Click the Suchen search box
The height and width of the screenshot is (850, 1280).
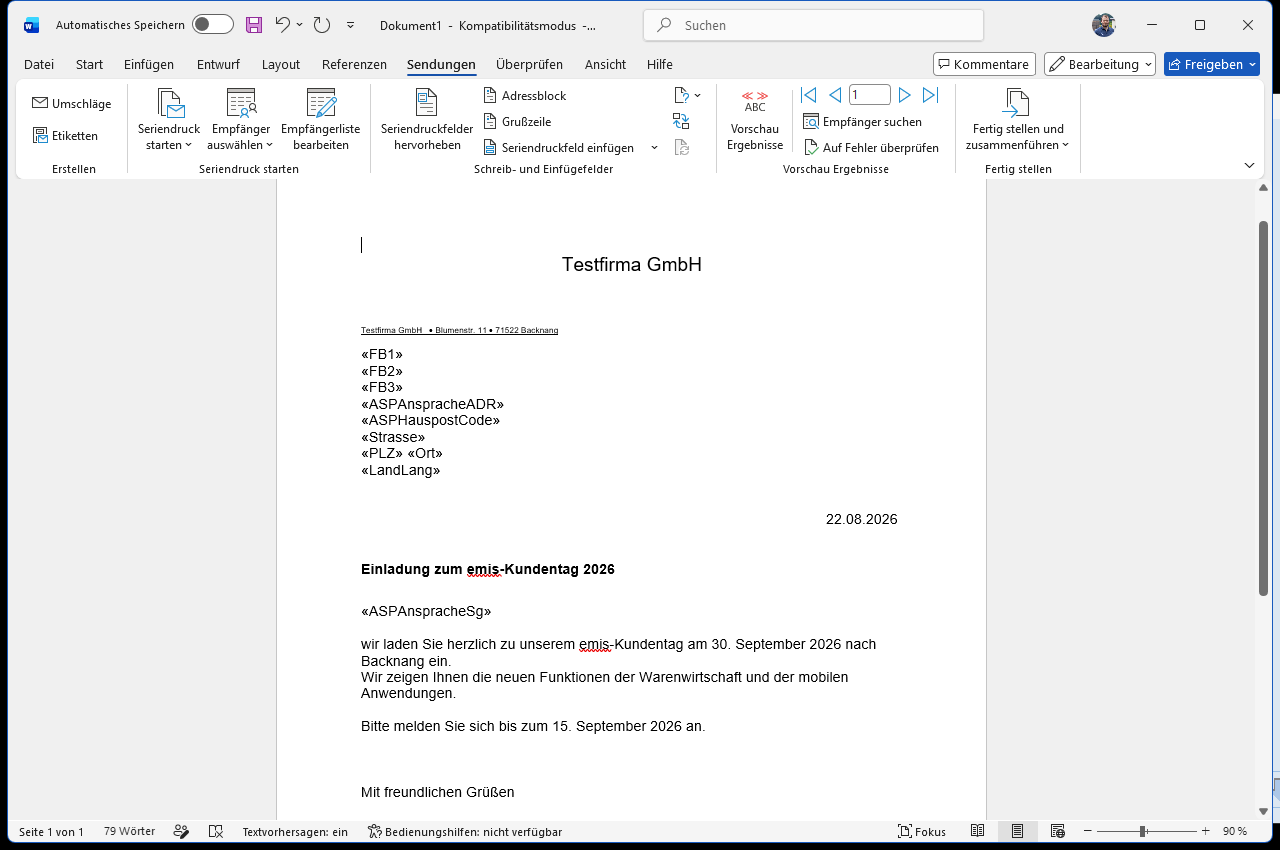click(813, 25)
